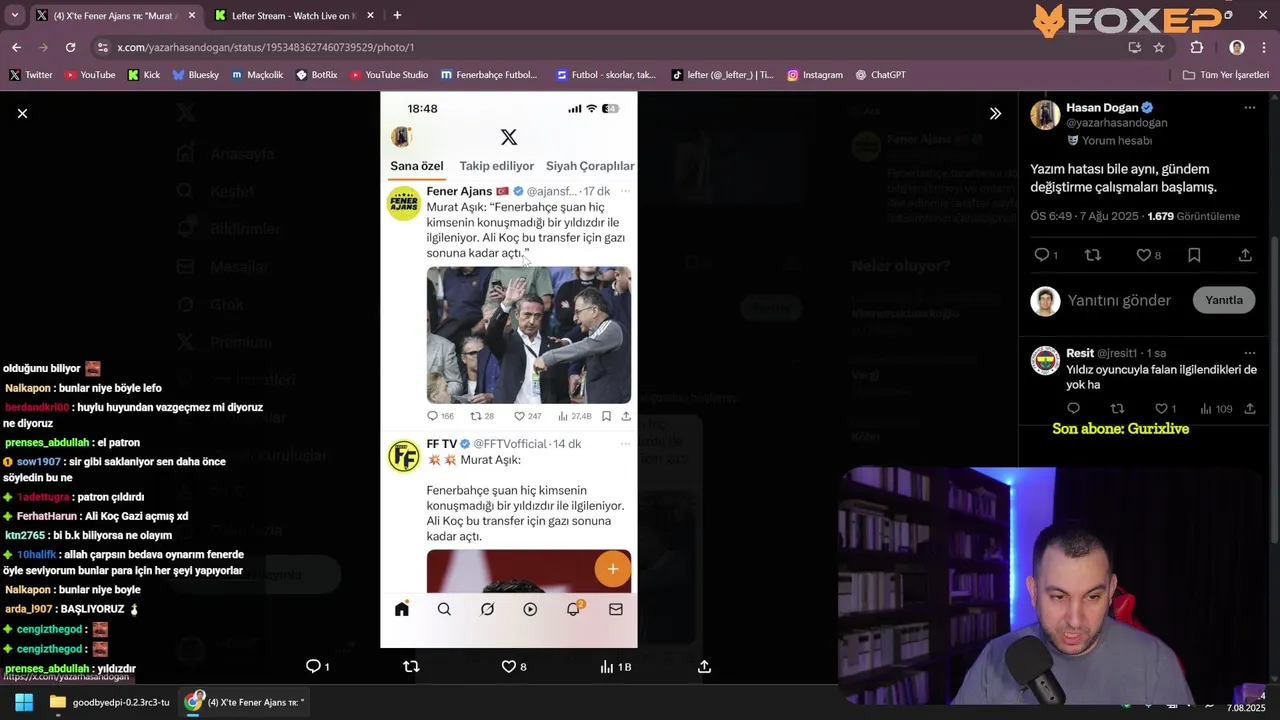Reply to Hasan Dogan's post via comment icon

(x=1042, y=255)
